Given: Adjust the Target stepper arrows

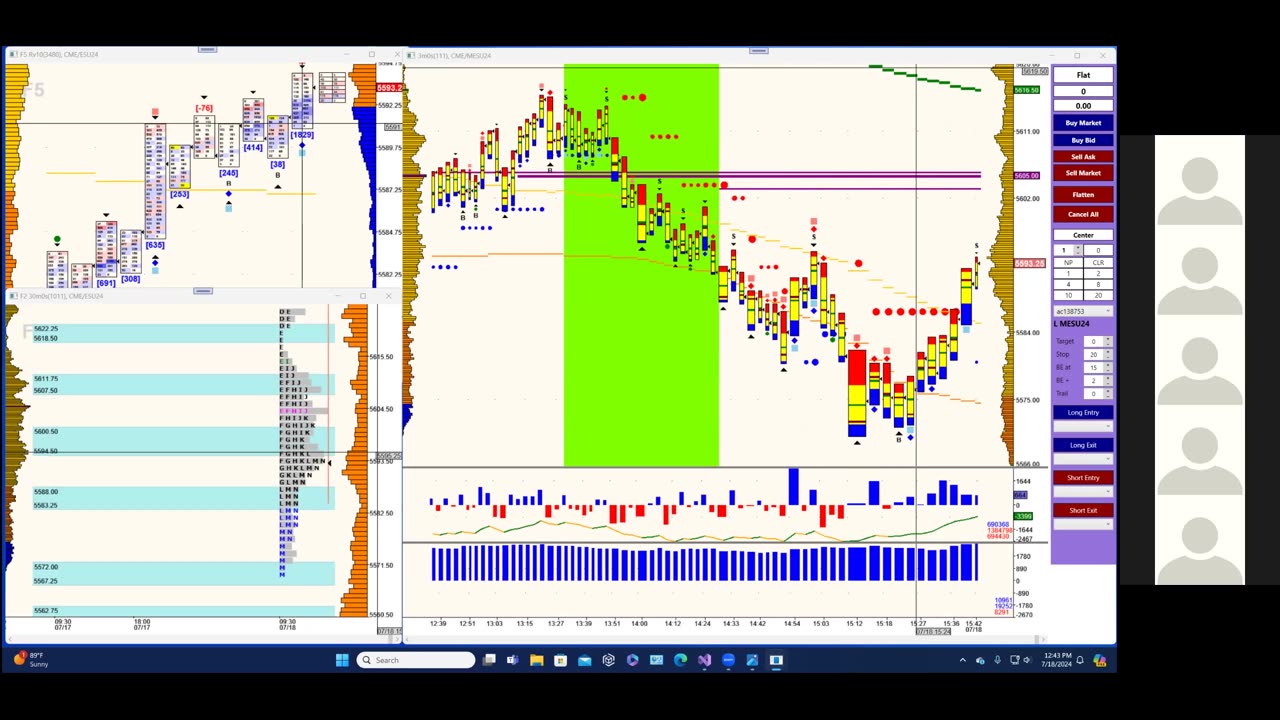Looking at the screenshot, I should click(1108, 341).
